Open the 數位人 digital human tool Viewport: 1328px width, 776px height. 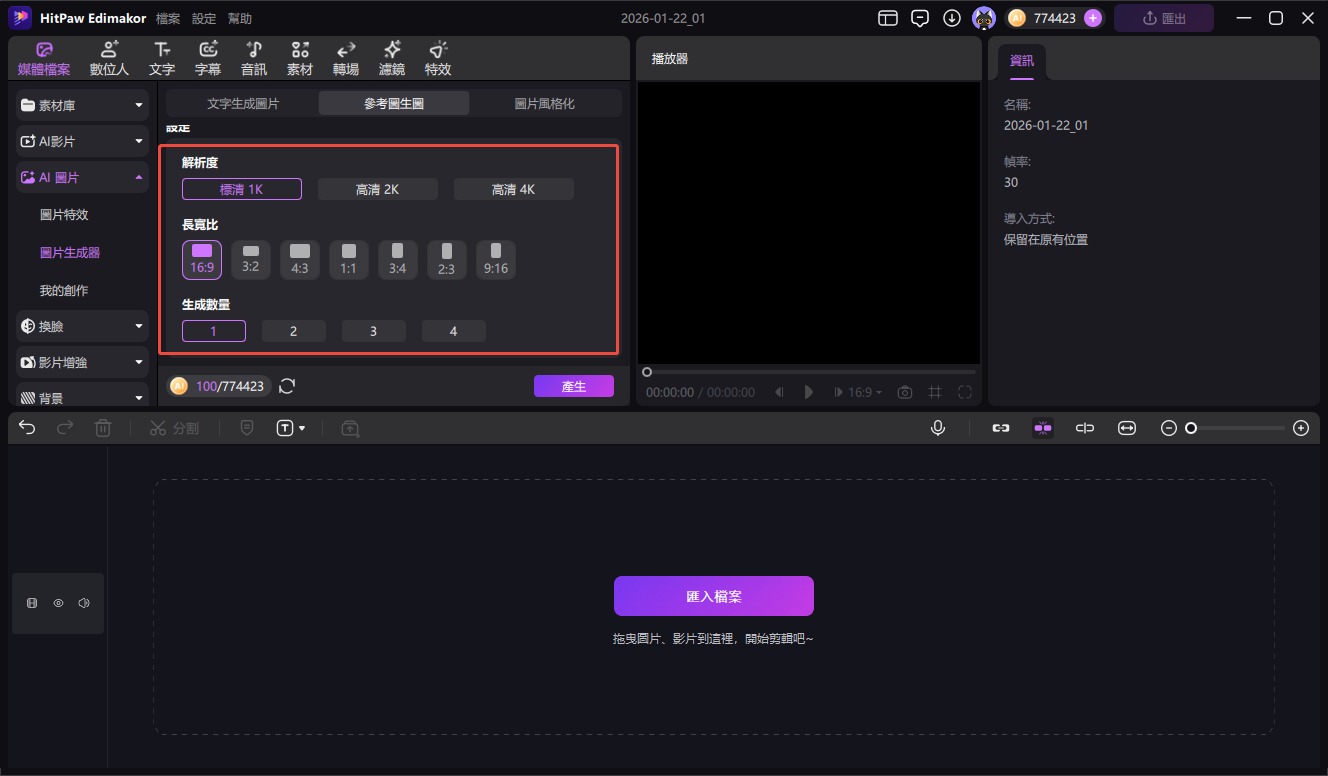pyautogui.click(x=109, y=58)
